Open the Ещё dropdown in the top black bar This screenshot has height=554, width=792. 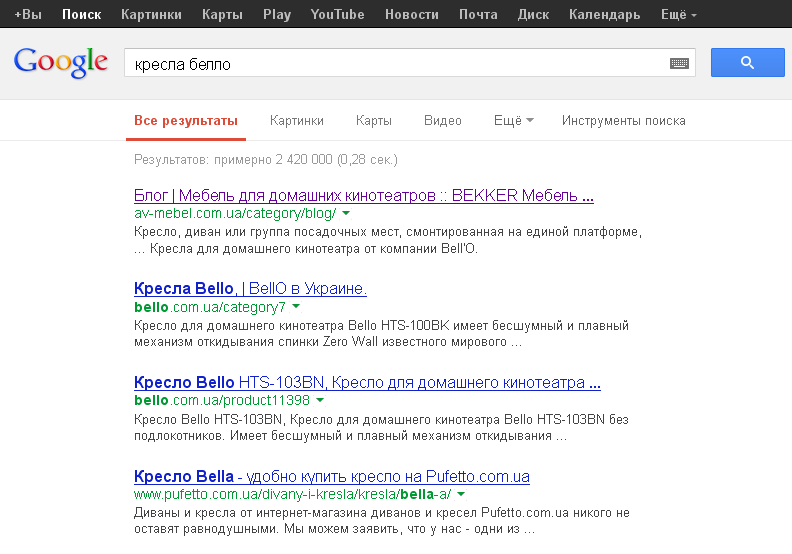pos(678,15)
